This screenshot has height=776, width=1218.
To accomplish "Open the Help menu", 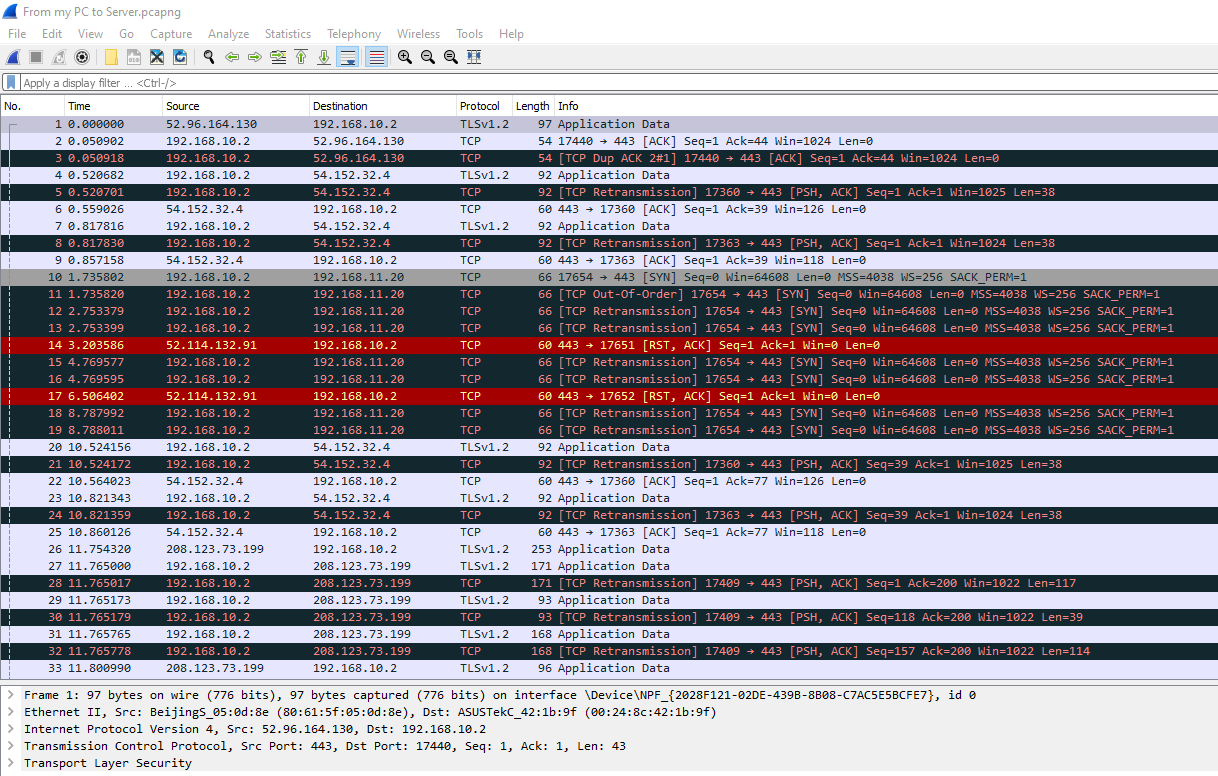I will click(511, 34).
